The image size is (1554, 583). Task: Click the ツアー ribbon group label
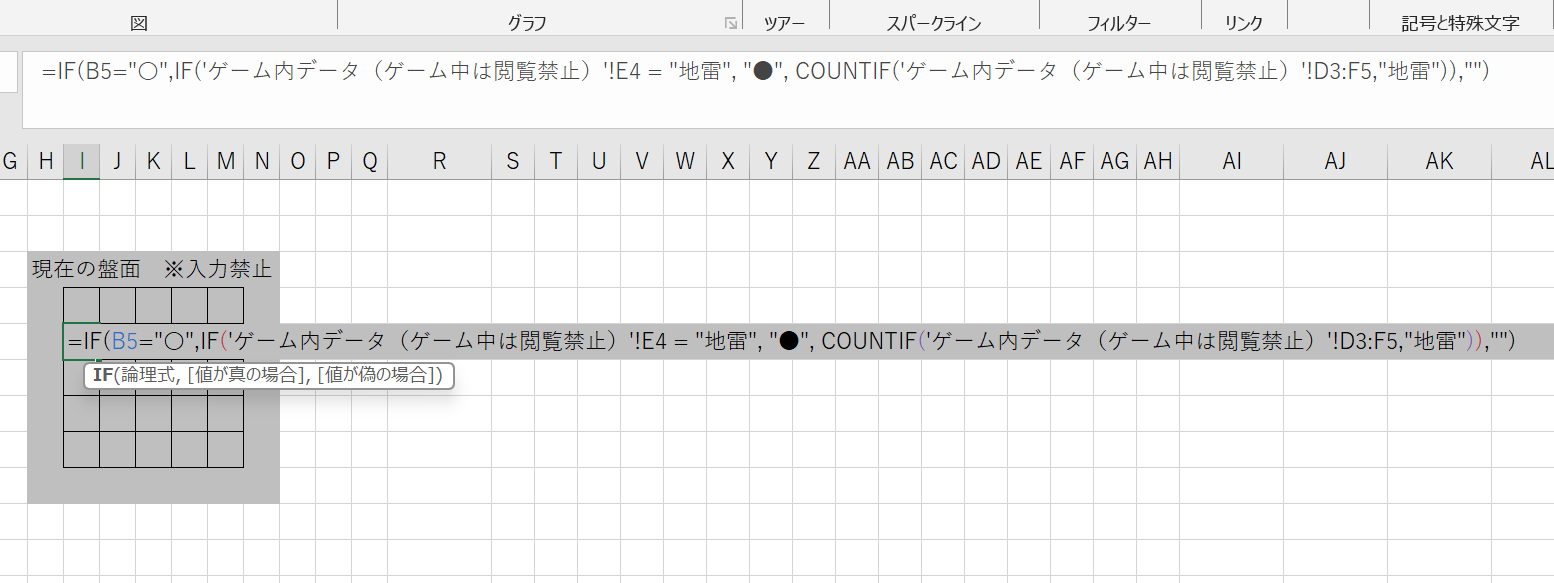(784, 23)
